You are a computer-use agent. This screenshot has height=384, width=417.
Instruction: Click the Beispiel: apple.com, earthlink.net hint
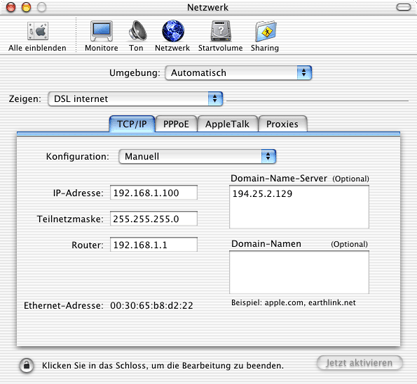pyautogui.click(x=293, y=303)
